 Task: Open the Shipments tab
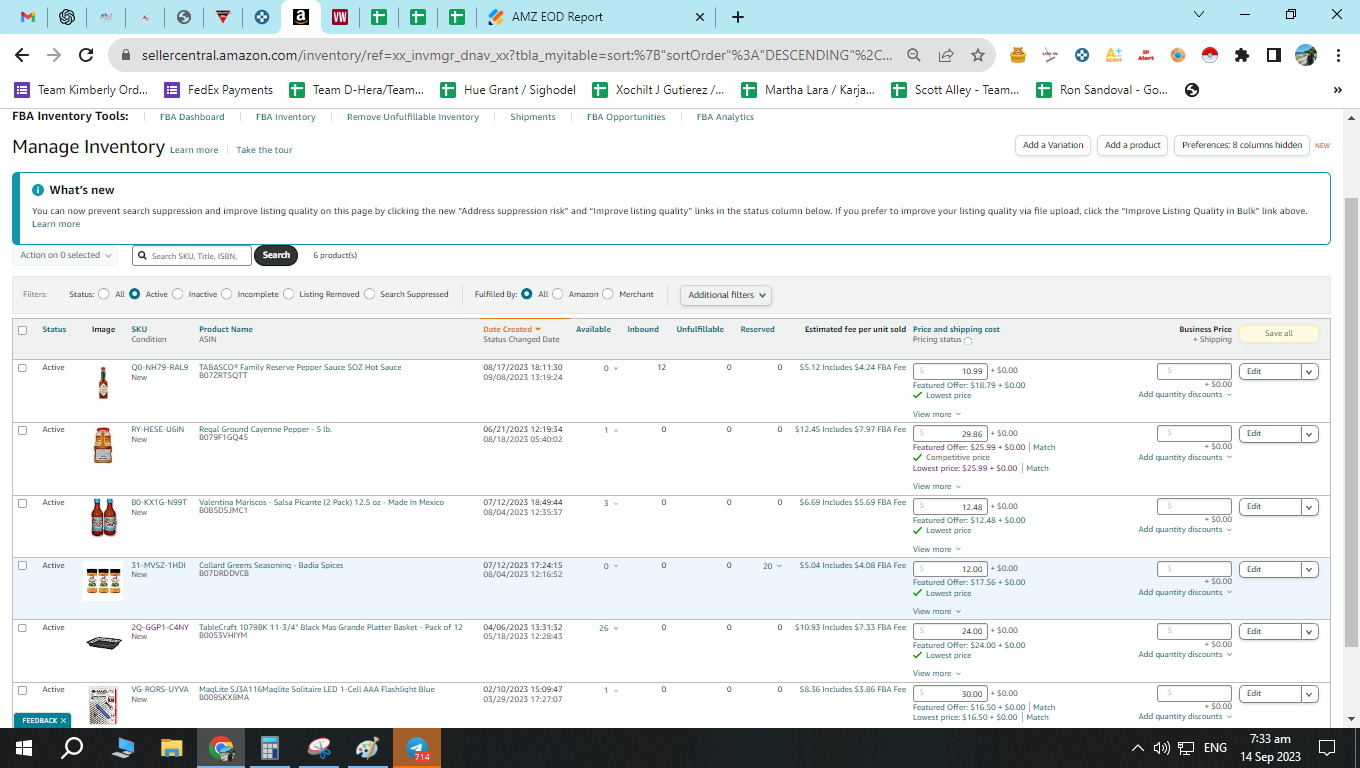click(533, 117)
